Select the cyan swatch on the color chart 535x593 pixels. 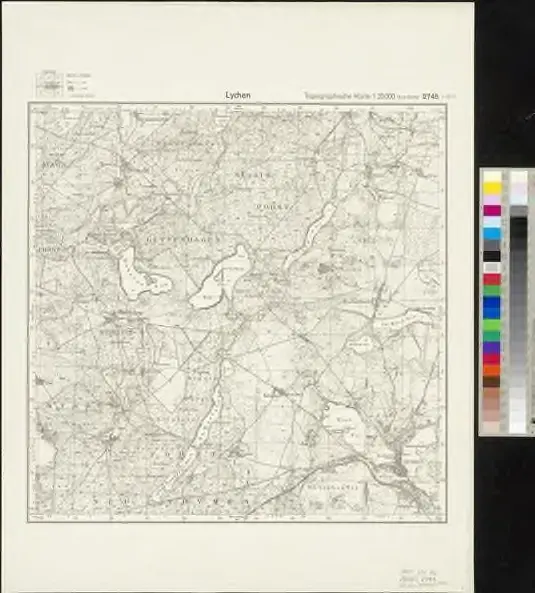click(492, 233)
